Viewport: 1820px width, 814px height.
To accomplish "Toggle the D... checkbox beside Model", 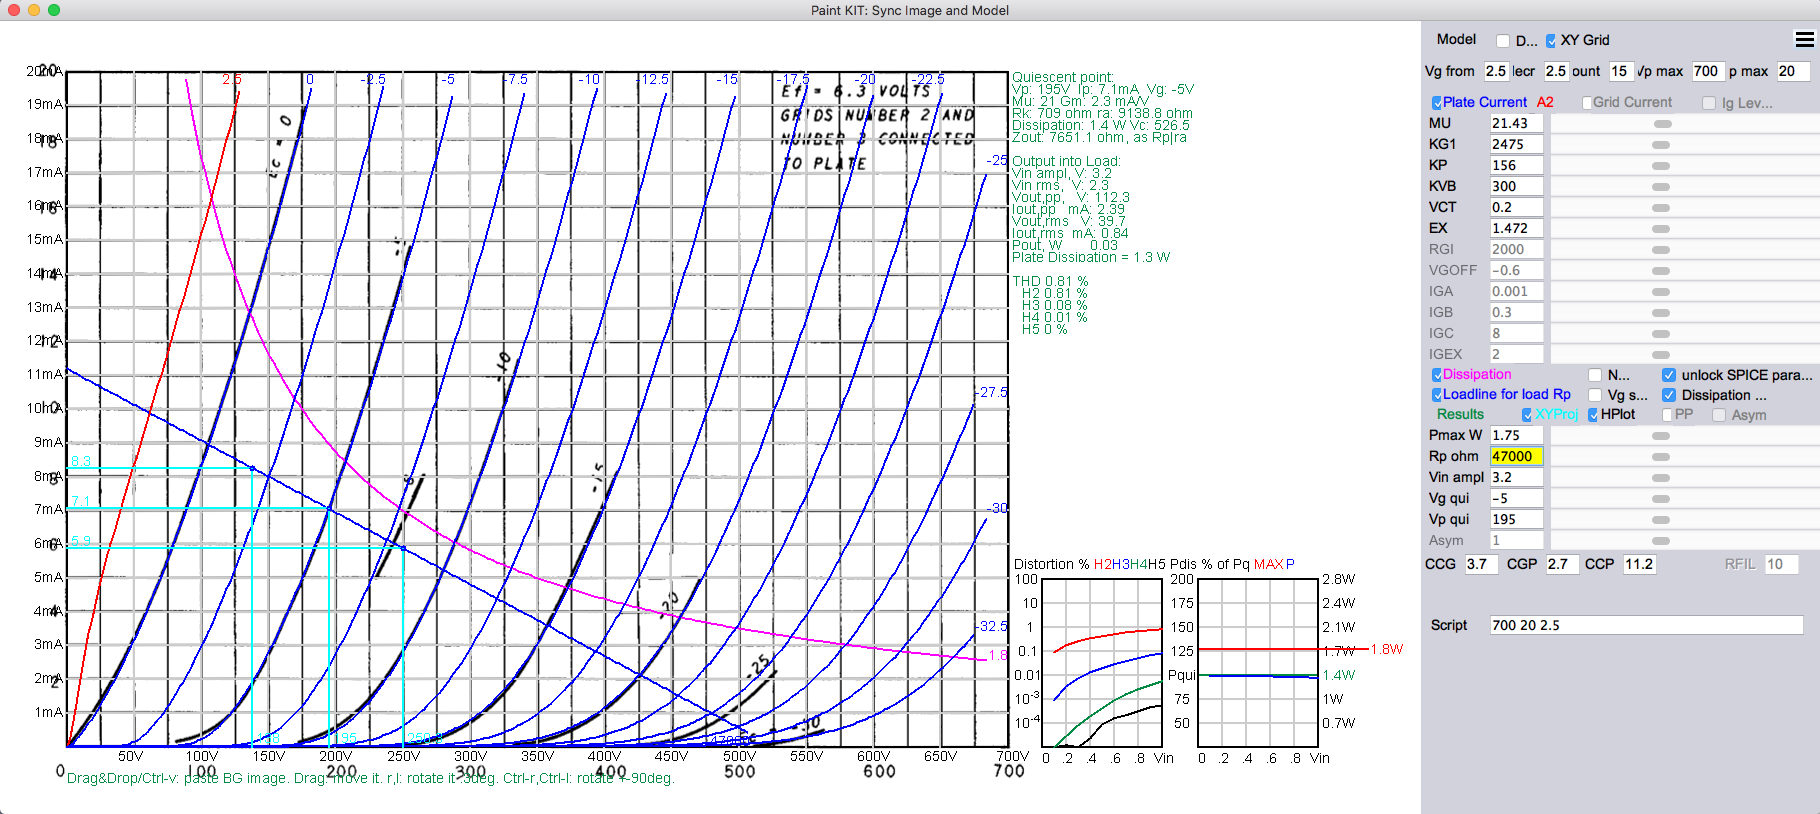I will pos(1503,41).
